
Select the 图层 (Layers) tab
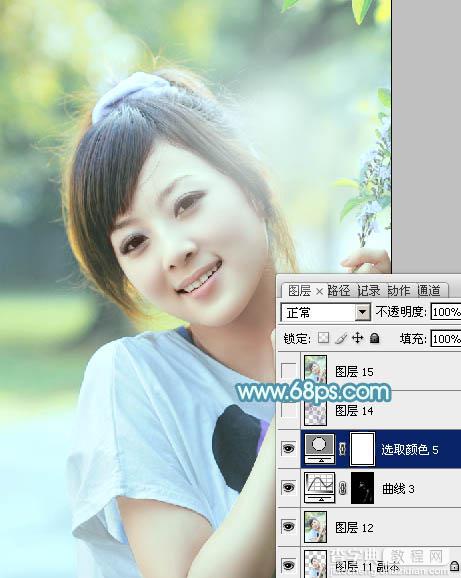click(x=299, y=291)
